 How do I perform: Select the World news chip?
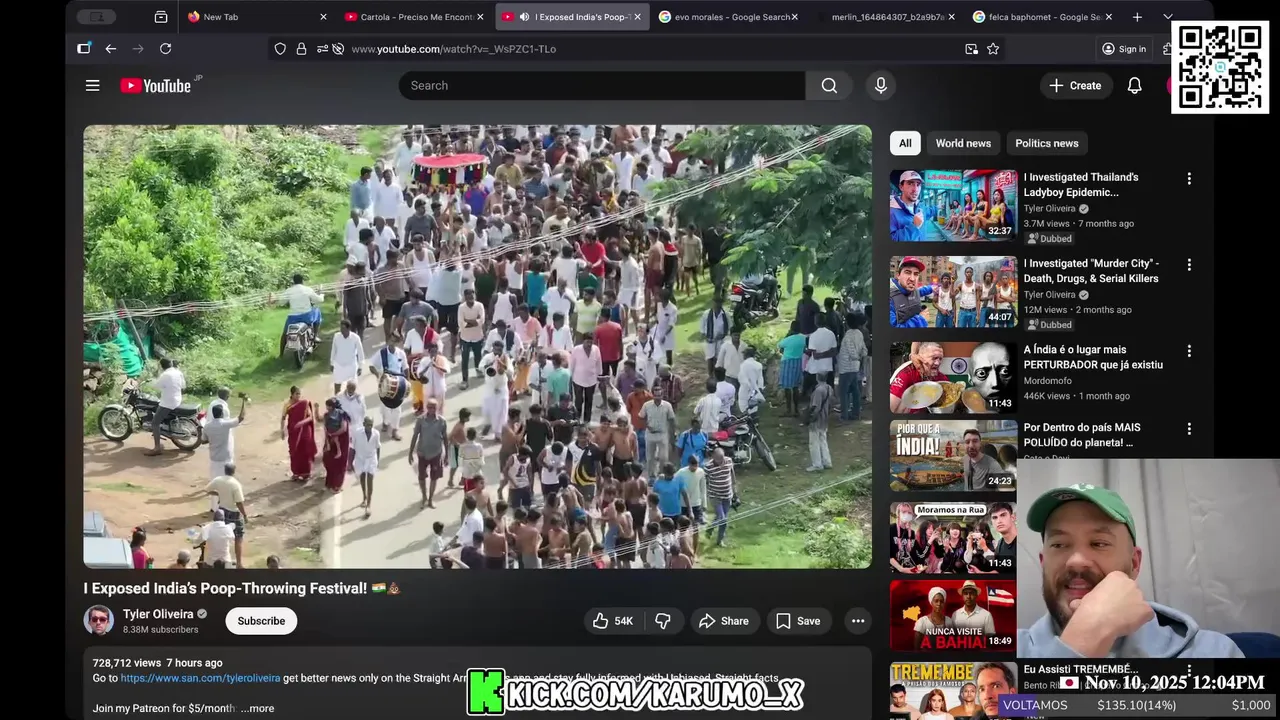pyautogui.click(x=963, y=143)
